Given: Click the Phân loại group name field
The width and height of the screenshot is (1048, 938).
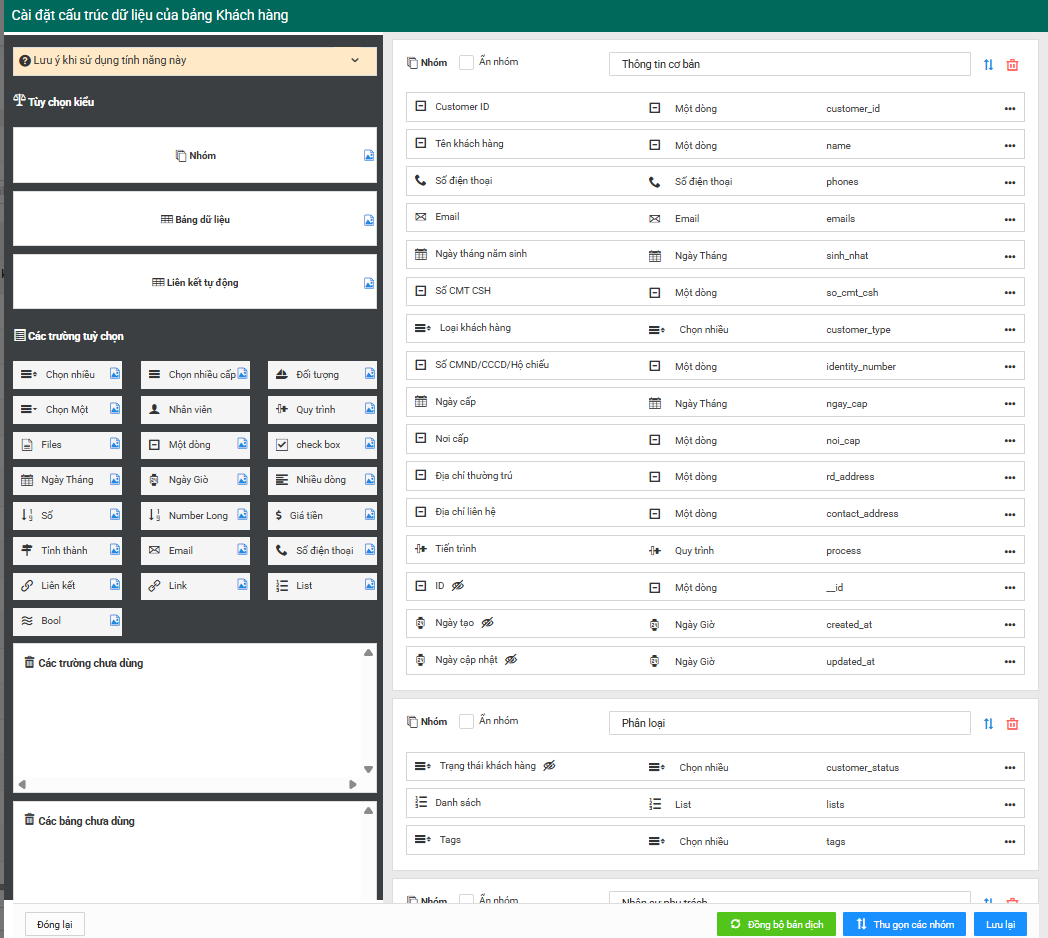Looking at the screenshot, I should point(789,723).
